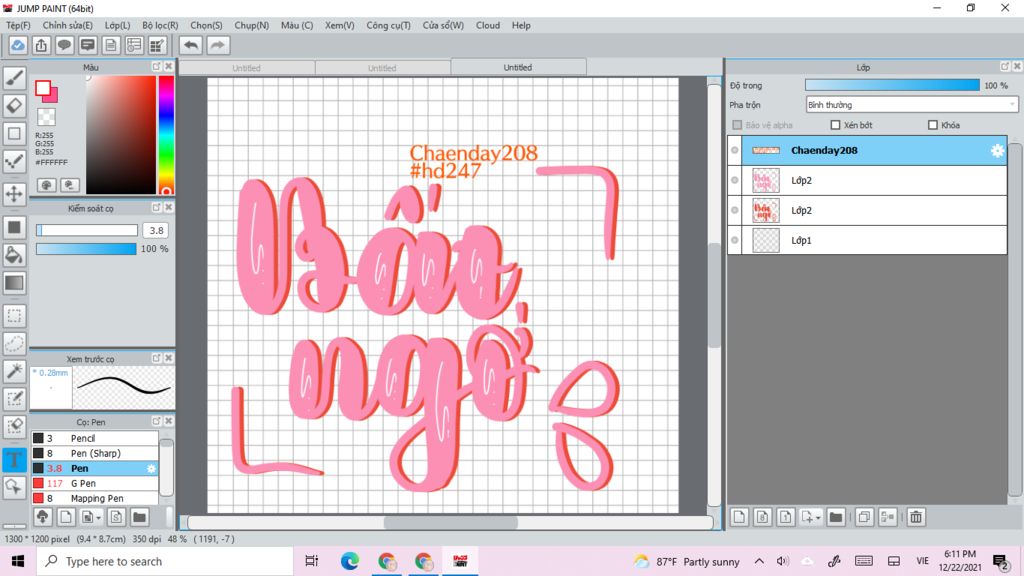Open Windows Start menu
The height and width of the screenshot is (576, 1024).
tap(18, 561)
